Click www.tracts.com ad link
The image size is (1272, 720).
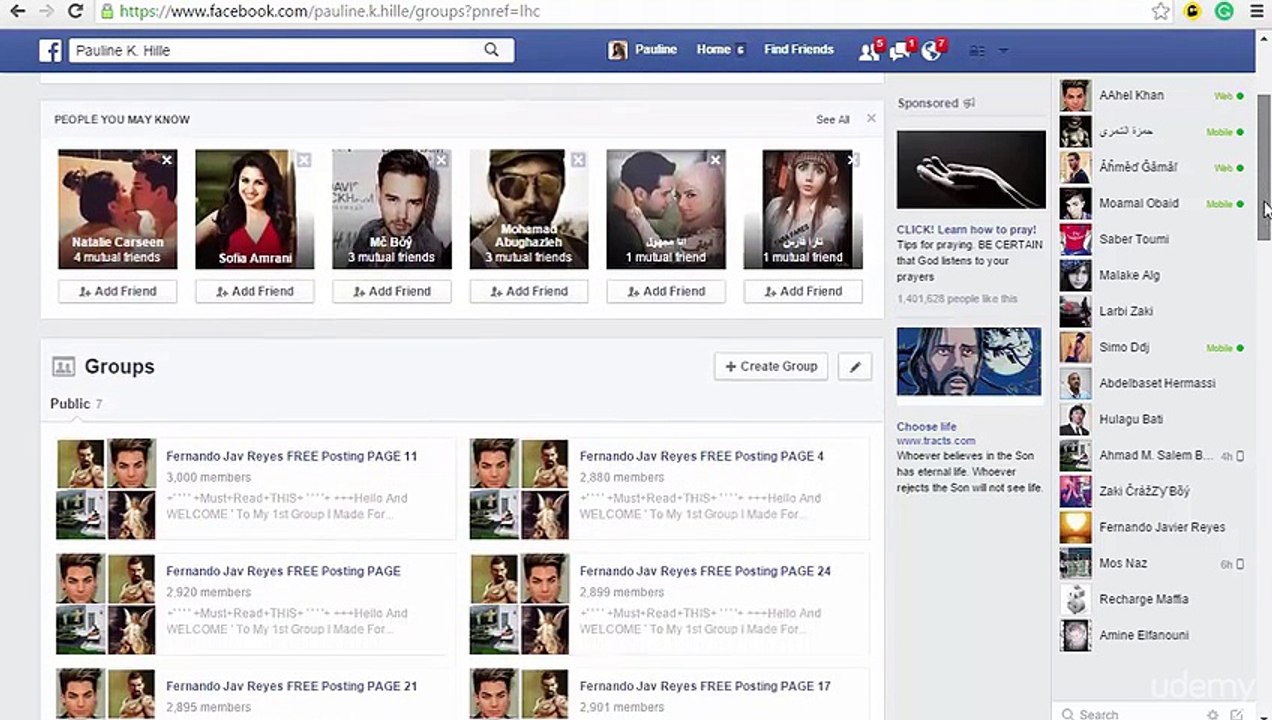[936, 441]
